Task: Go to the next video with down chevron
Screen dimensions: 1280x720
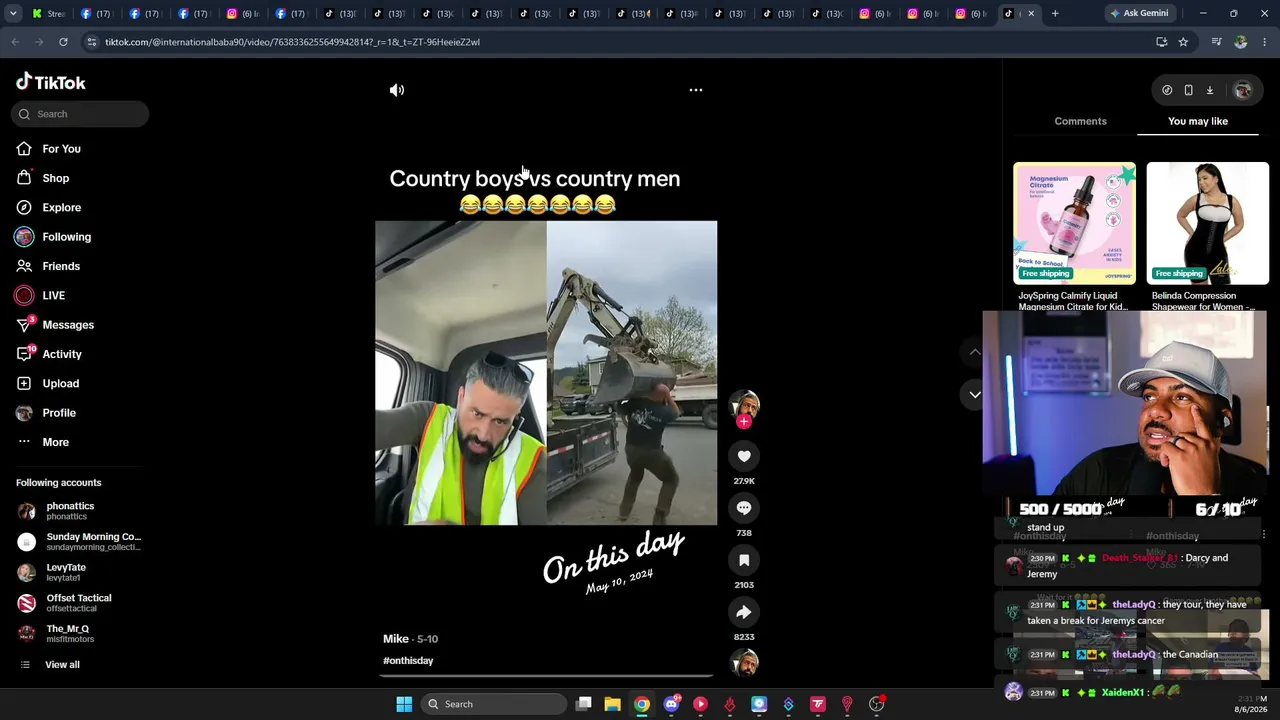Action: [x=975, y=394]
